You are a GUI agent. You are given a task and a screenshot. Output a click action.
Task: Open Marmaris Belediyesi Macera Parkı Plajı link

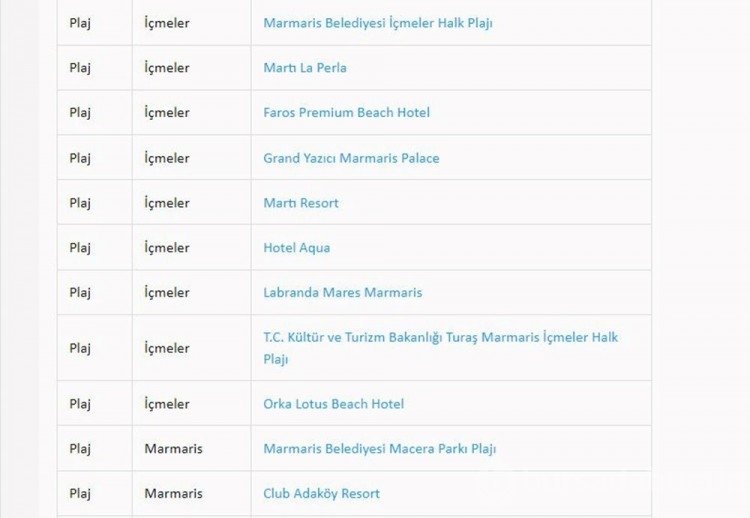click(x=379, y=449)
